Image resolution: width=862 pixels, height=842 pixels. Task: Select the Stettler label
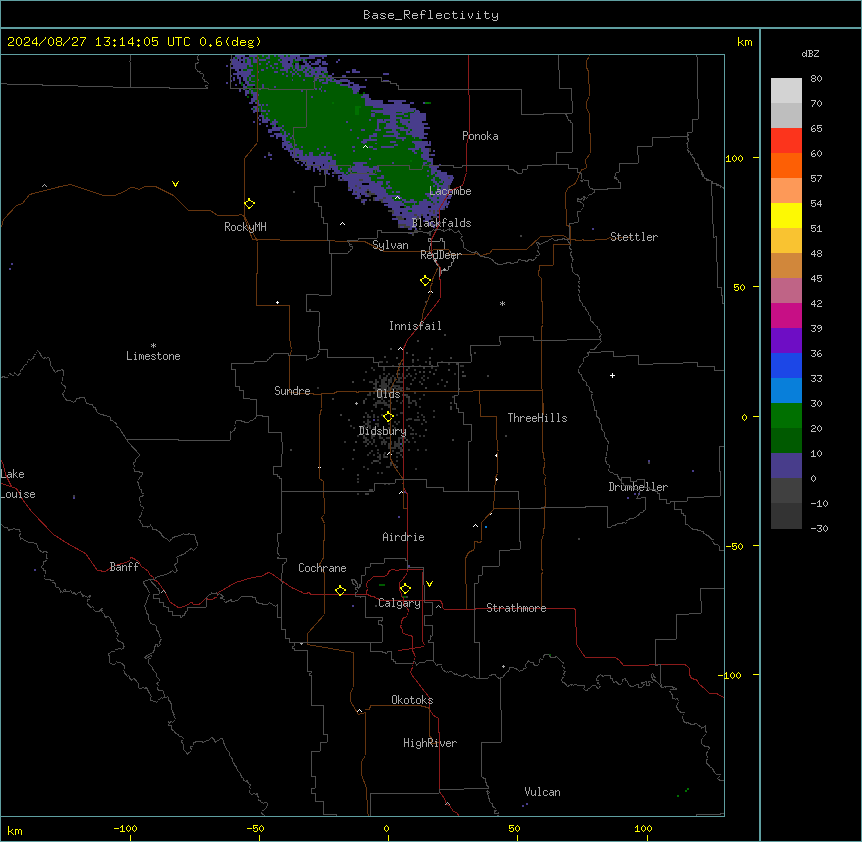[633, 237]
